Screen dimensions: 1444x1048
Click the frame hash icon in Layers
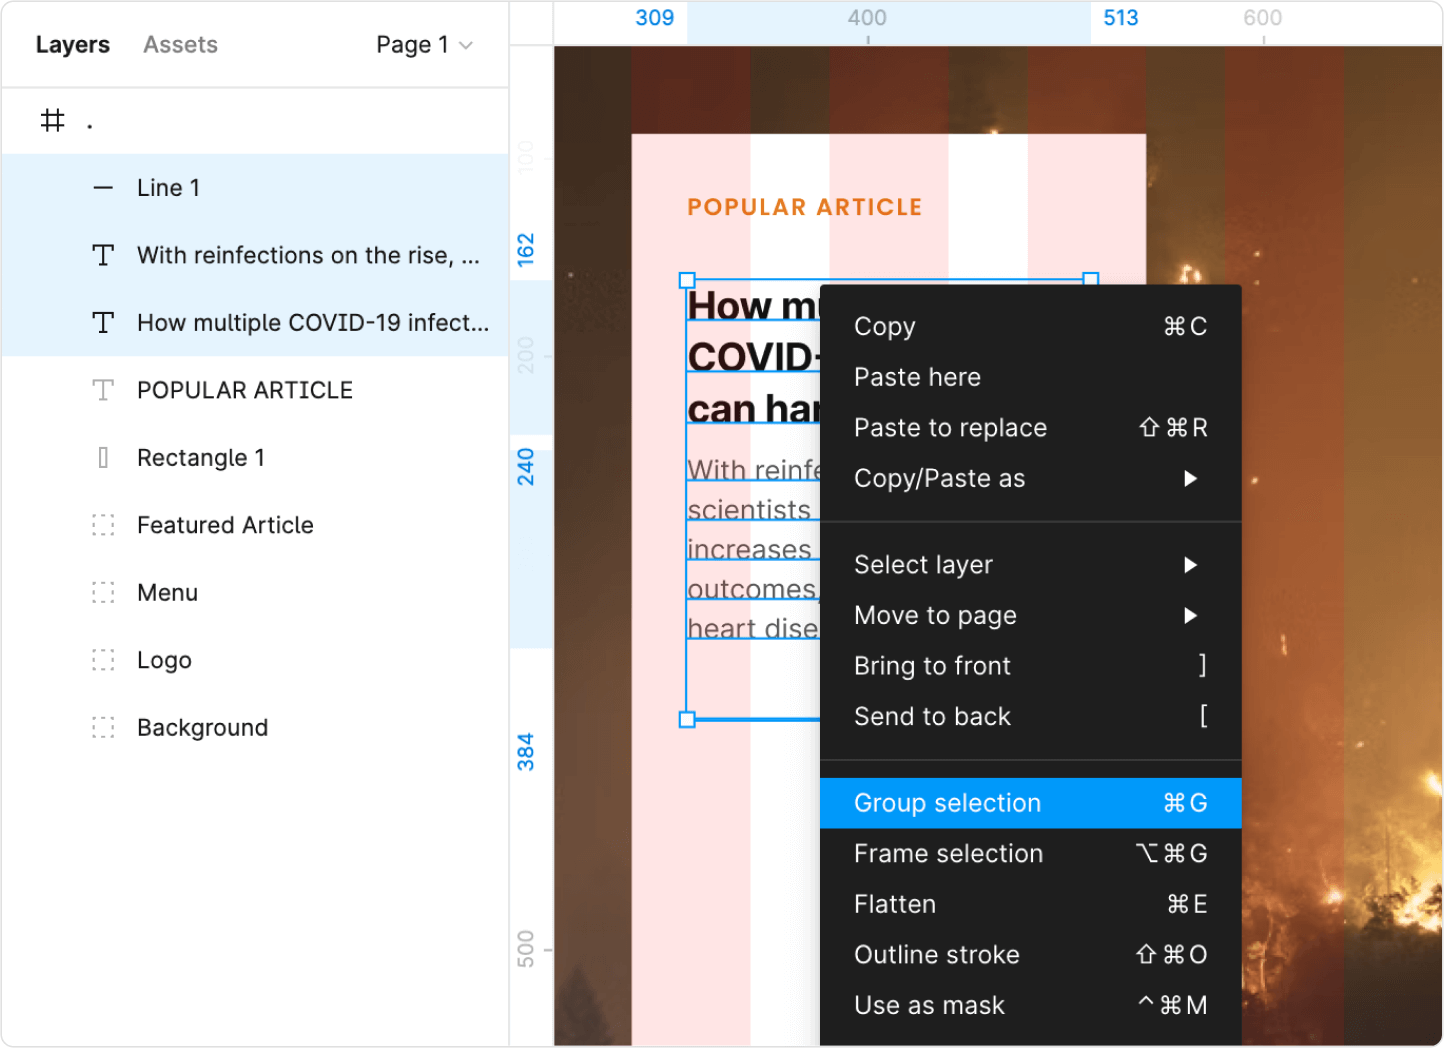point(52,121)
